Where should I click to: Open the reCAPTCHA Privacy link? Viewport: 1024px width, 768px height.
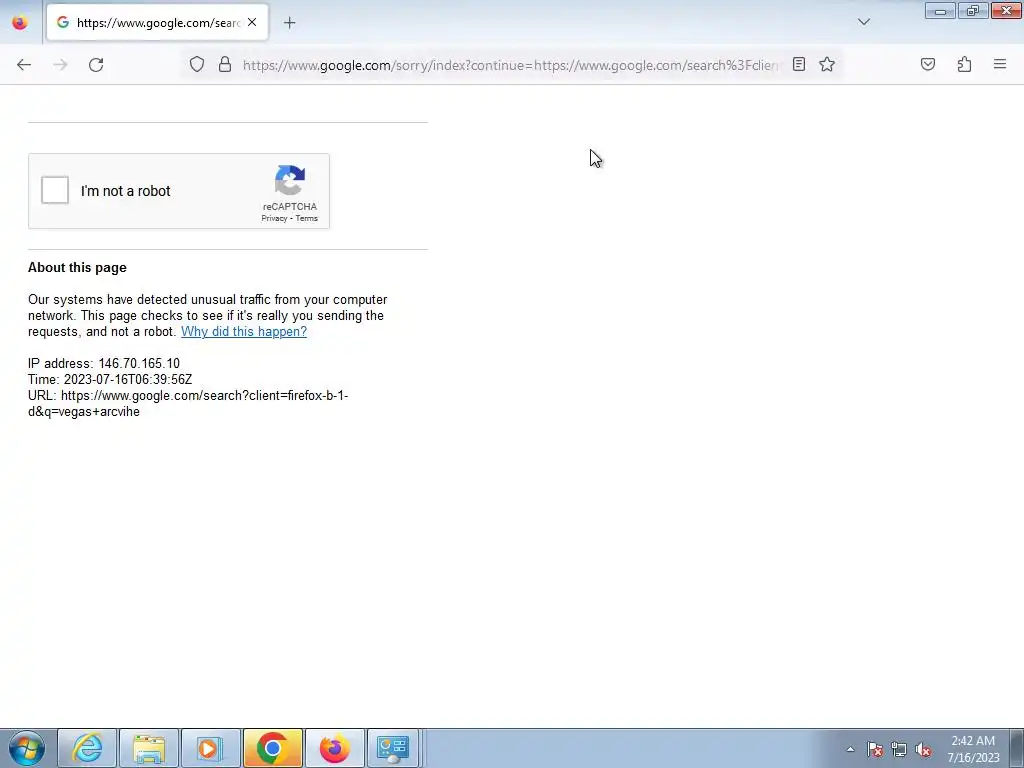point(274,218)
